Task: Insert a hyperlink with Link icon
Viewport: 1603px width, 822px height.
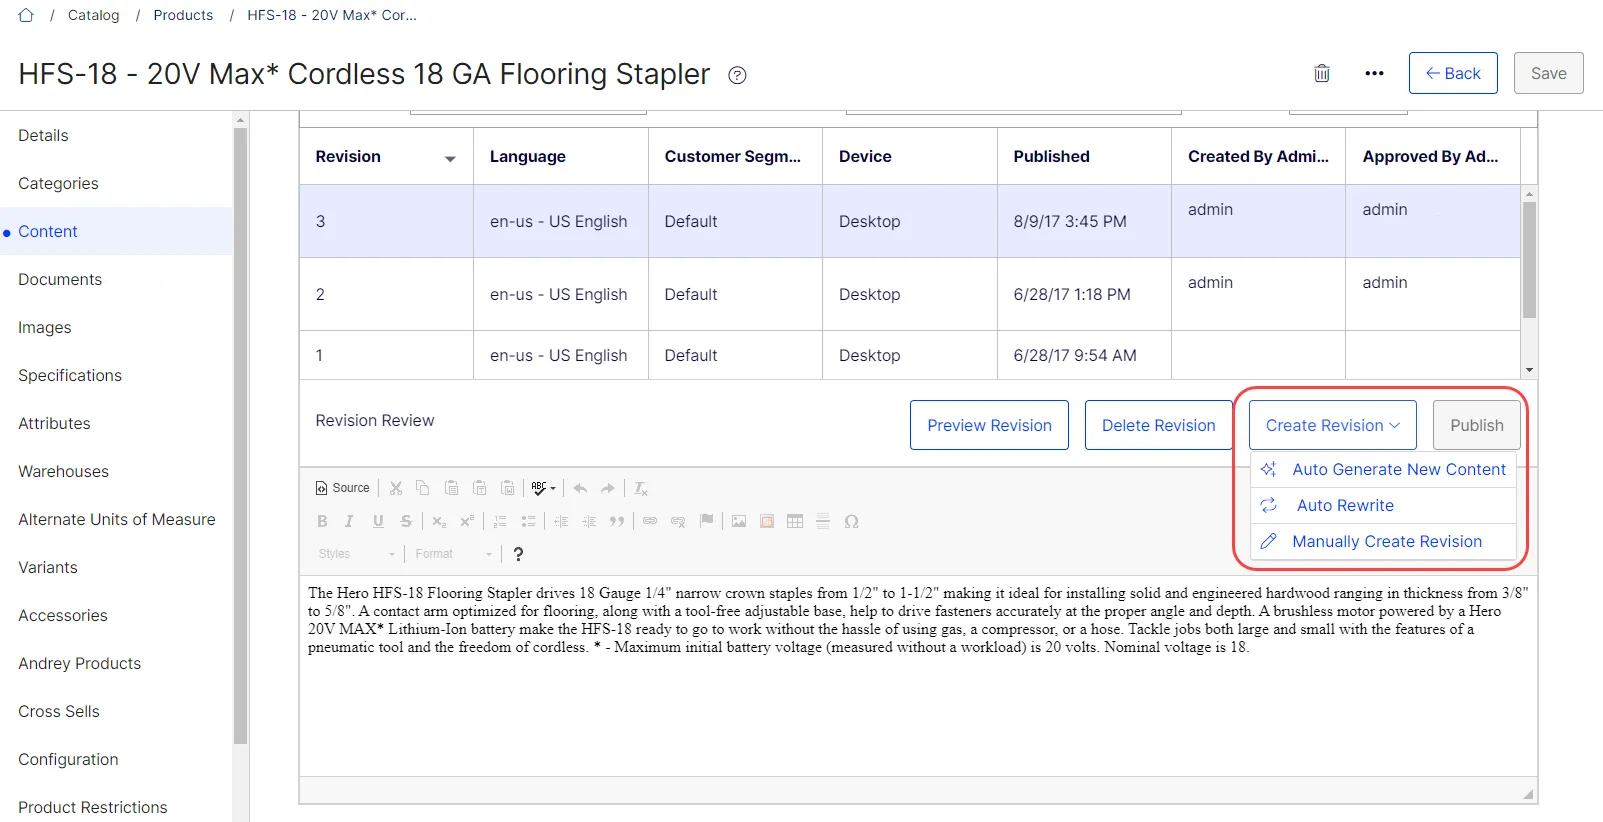Action: coord(650,521)
